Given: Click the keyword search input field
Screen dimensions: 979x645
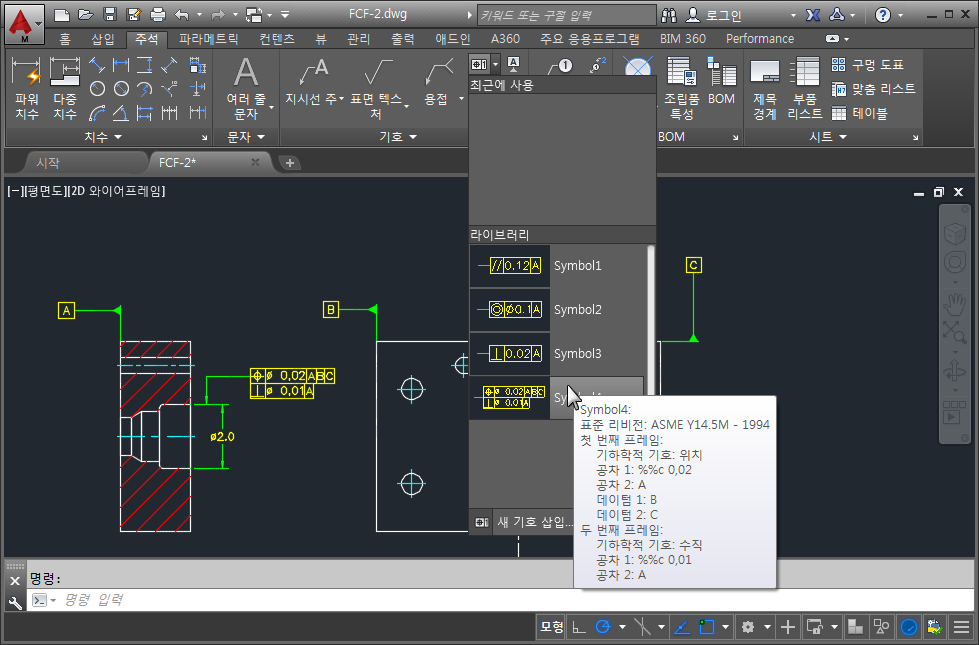Looking at the screenshot, I should pos(566,15).
